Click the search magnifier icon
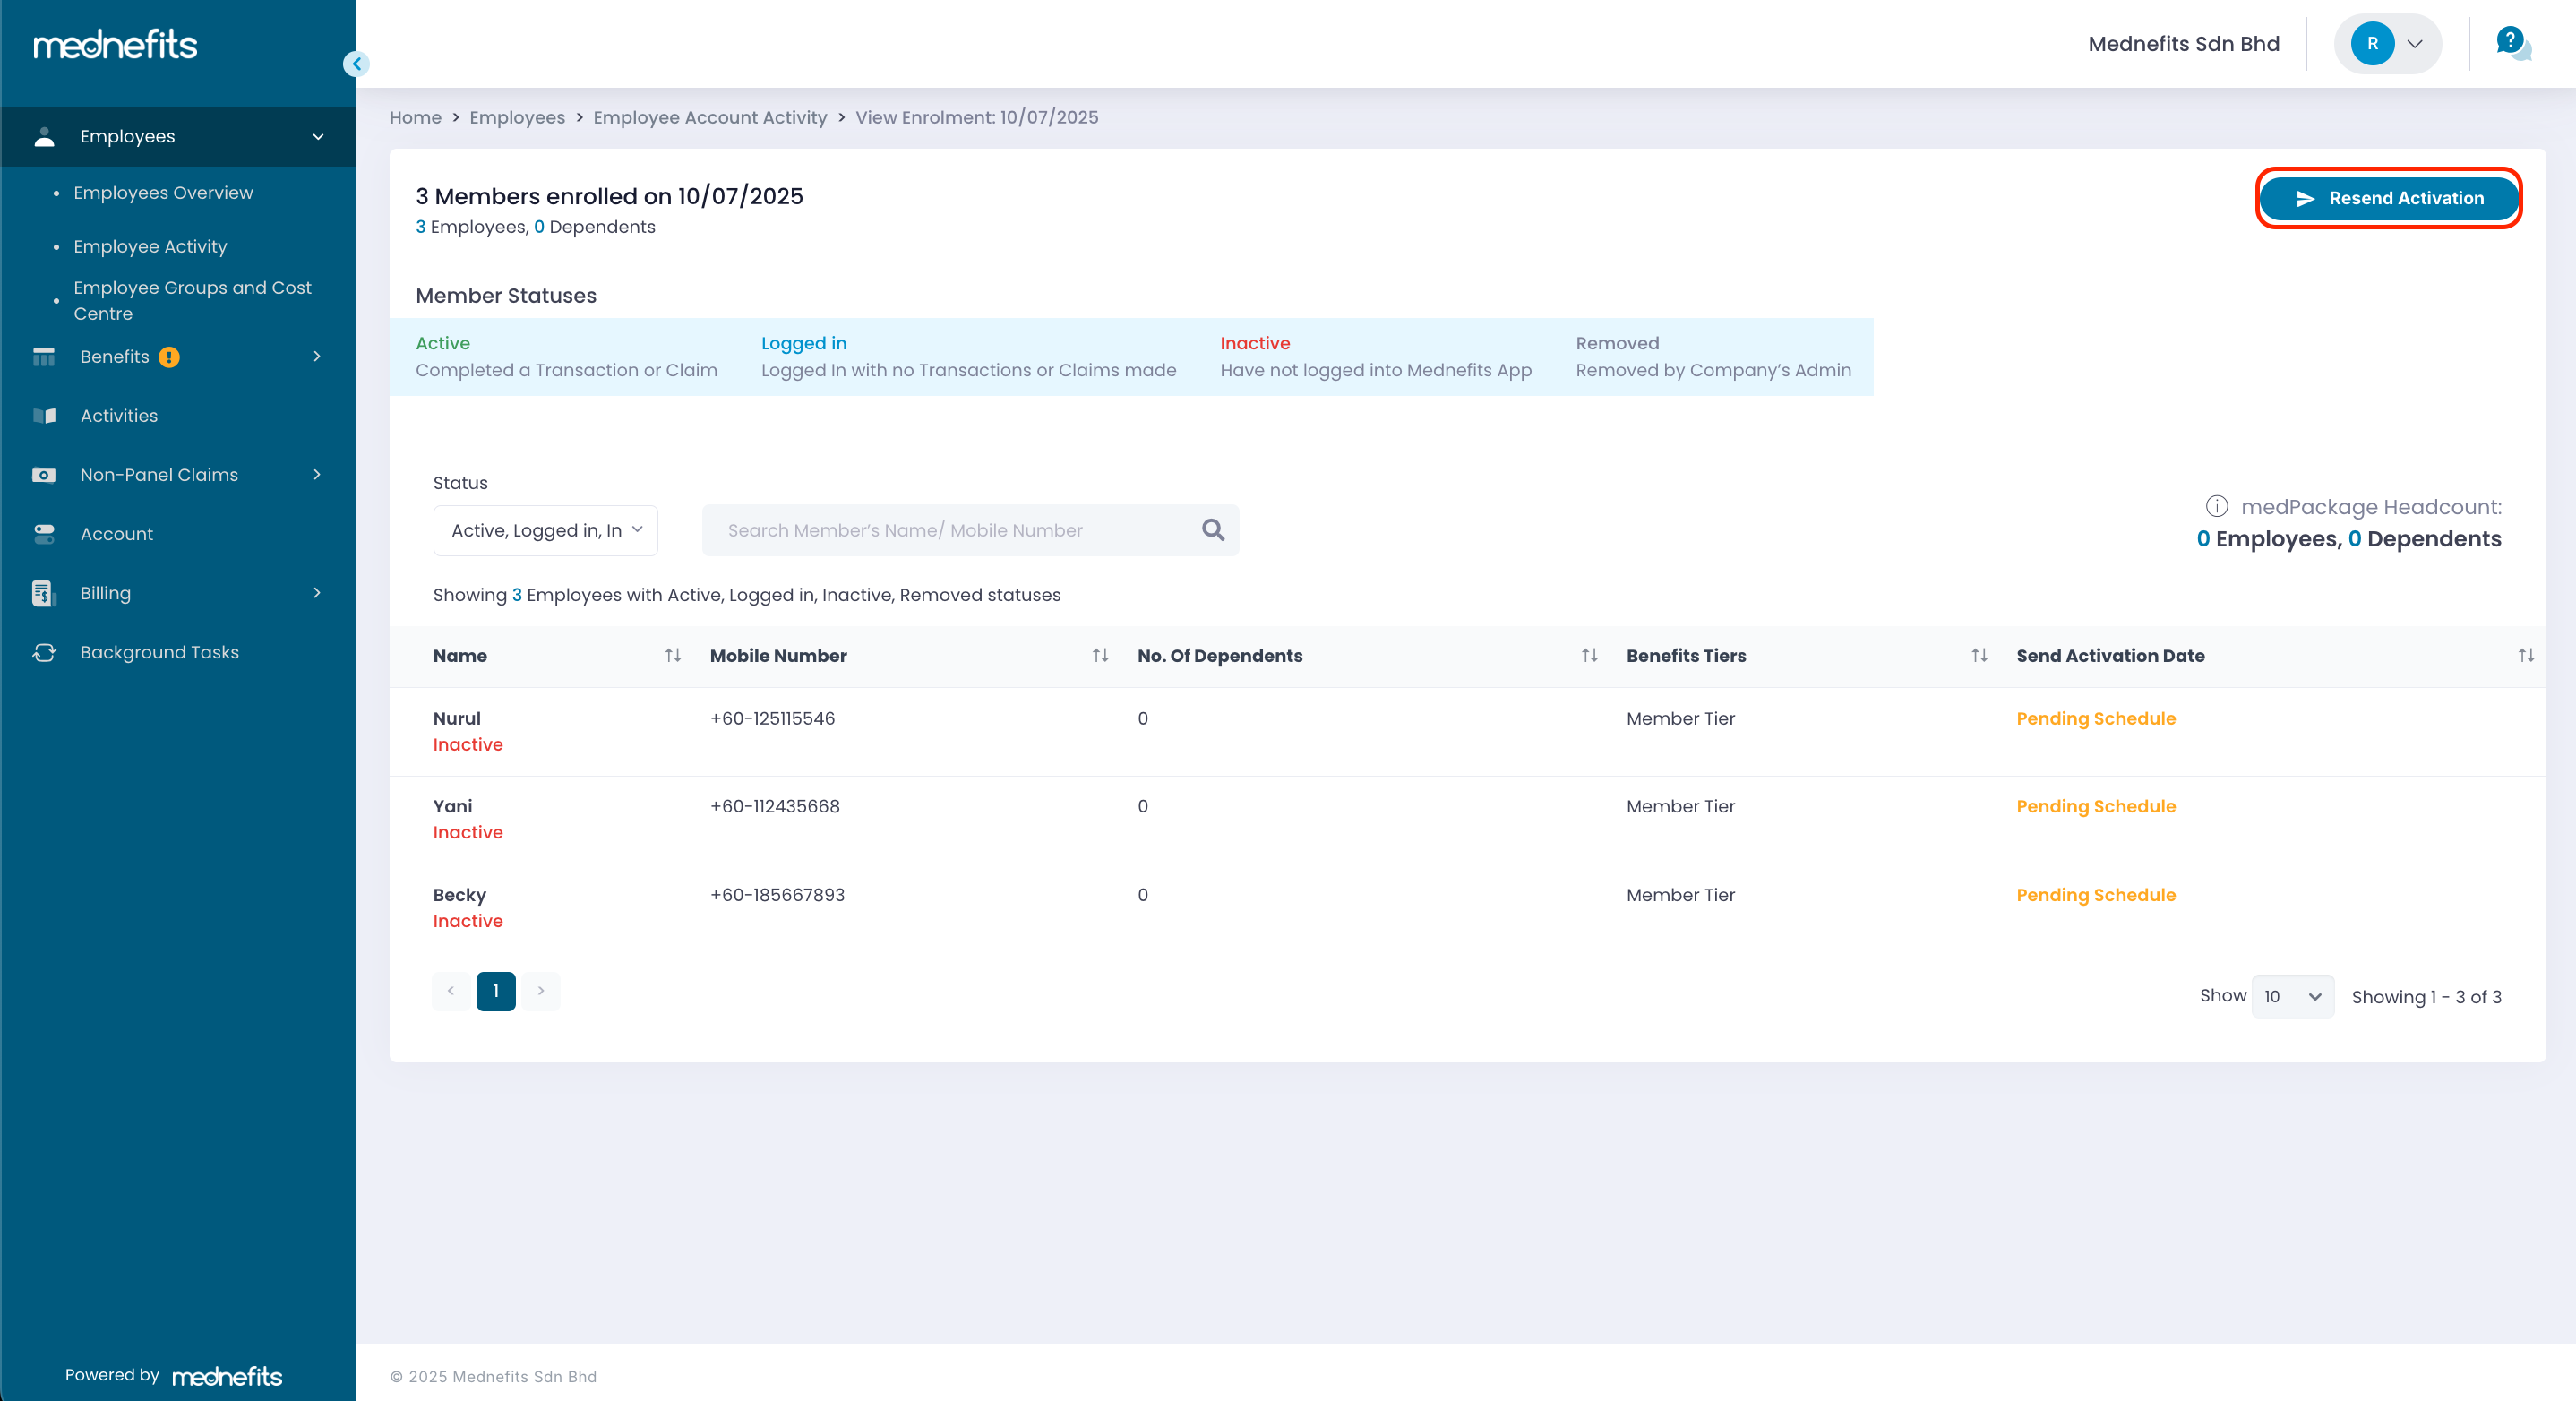2576x1401 pixels. [x=1212, y=530]
